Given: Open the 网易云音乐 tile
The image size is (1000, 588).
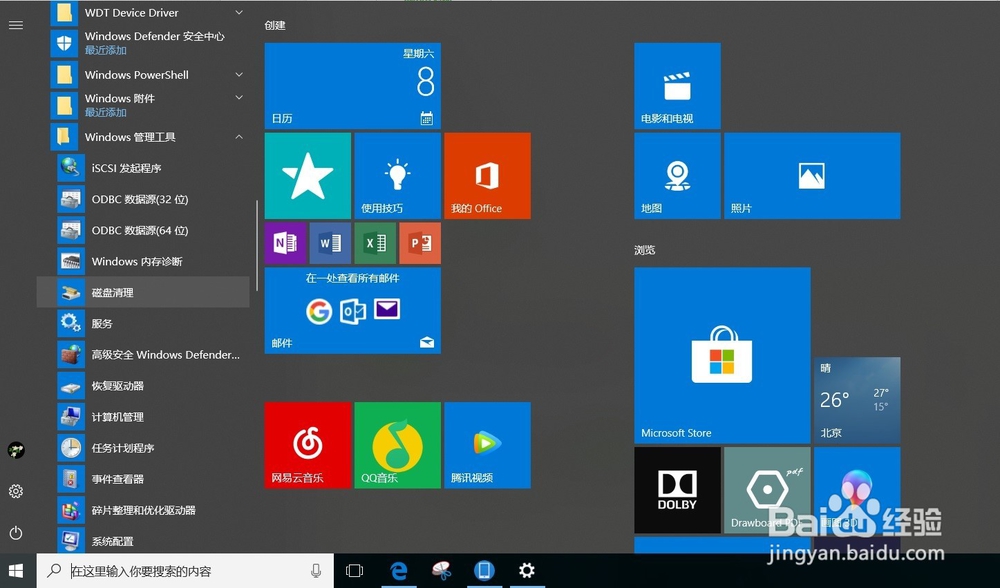Looking at the screenshot, I should pyautogui.click(x=307, y=445).
